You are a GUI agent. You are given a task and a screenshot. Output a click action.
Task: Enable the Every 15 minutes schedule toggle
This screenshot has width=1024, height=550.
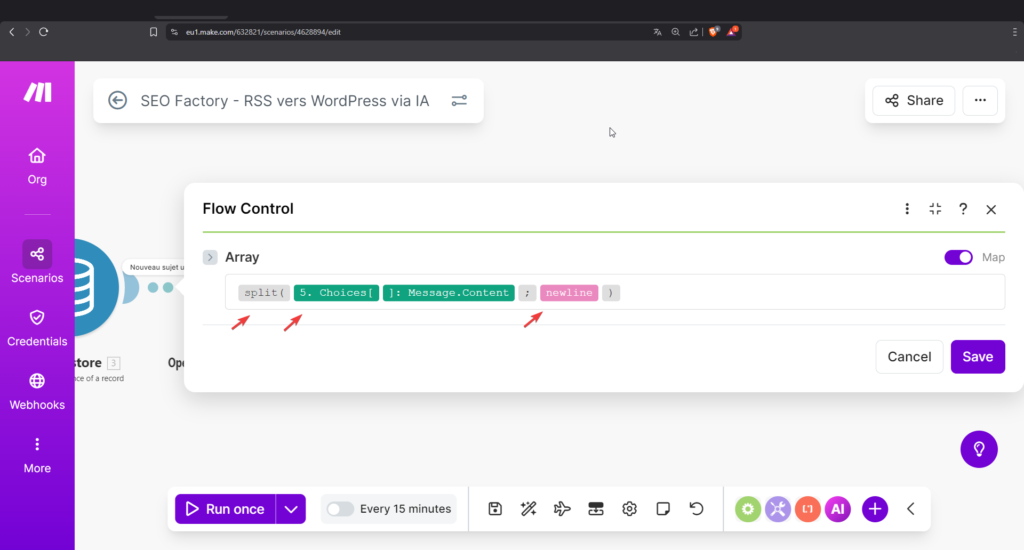click(x=340, y=509)
